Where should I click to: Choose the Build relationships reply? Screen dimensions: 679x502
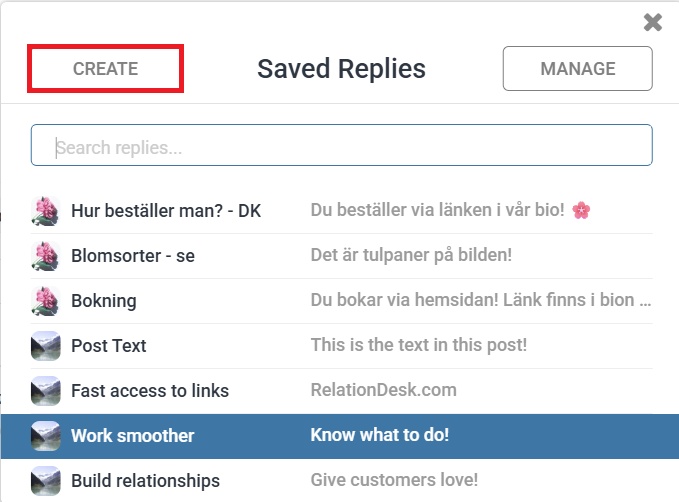point(341,480)
